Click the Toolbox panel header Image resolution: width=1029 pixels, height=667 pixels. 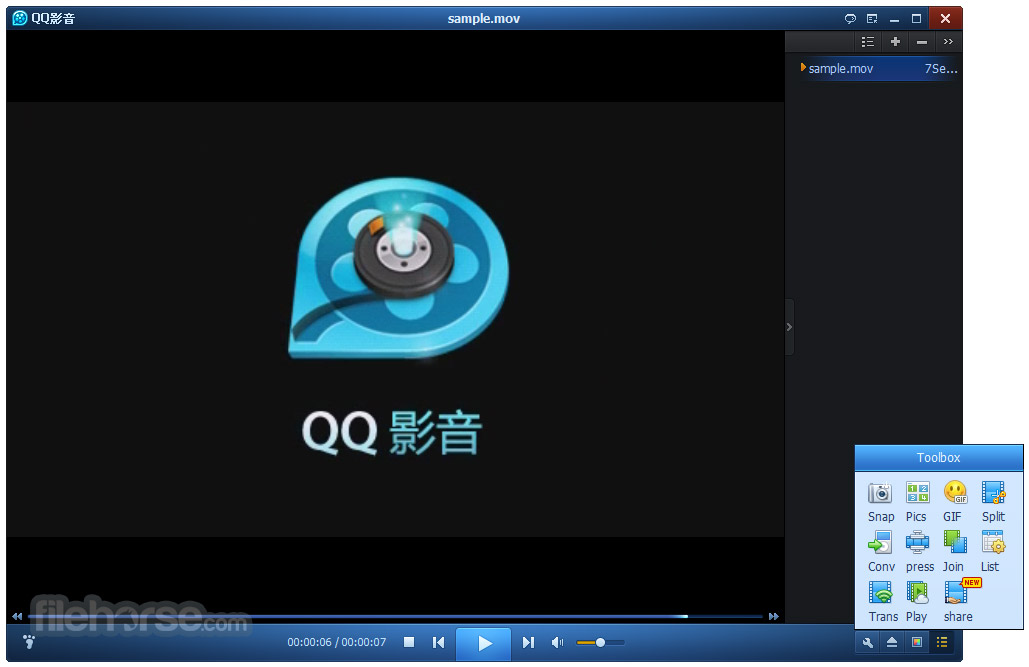[938, 458]
